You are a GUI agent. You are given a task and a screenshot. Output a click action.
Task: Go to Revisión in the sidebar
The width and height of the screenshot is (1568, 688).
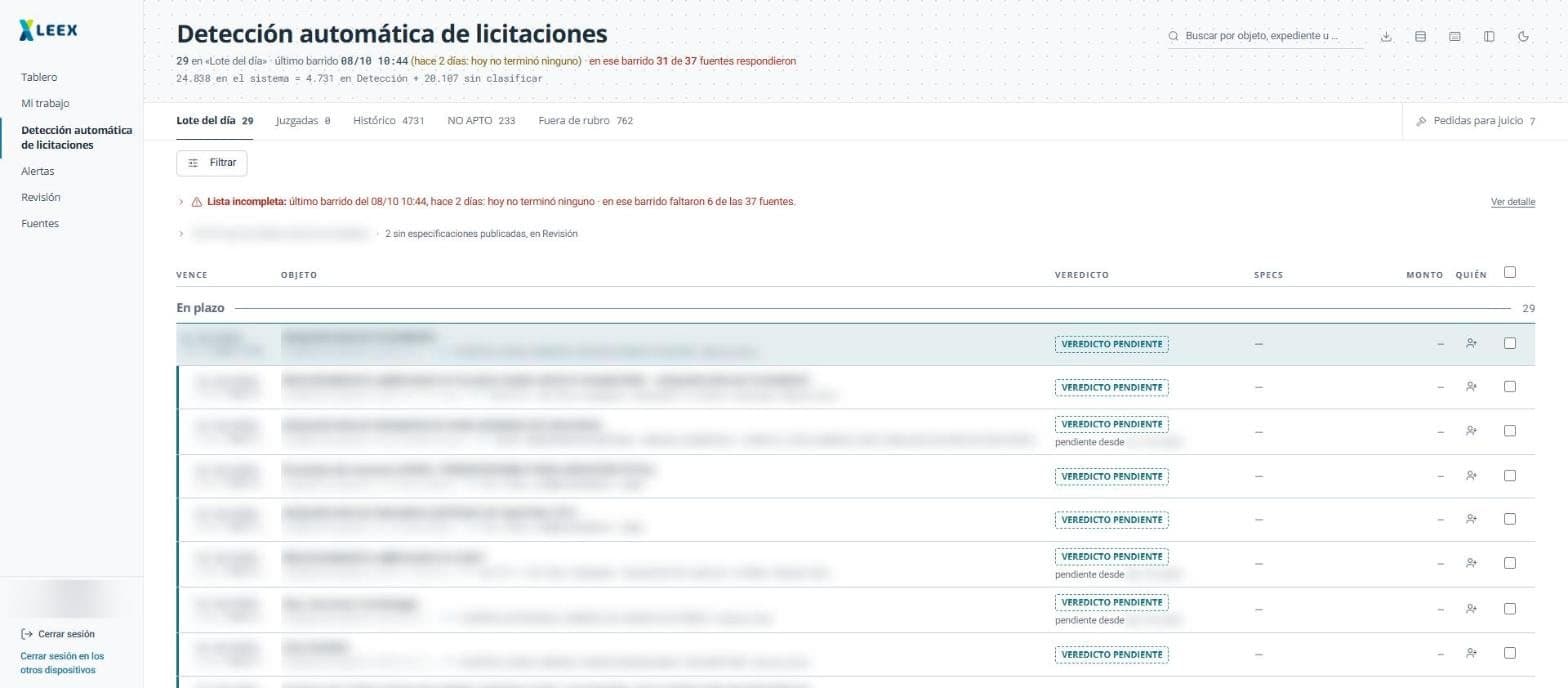[41, 197]
